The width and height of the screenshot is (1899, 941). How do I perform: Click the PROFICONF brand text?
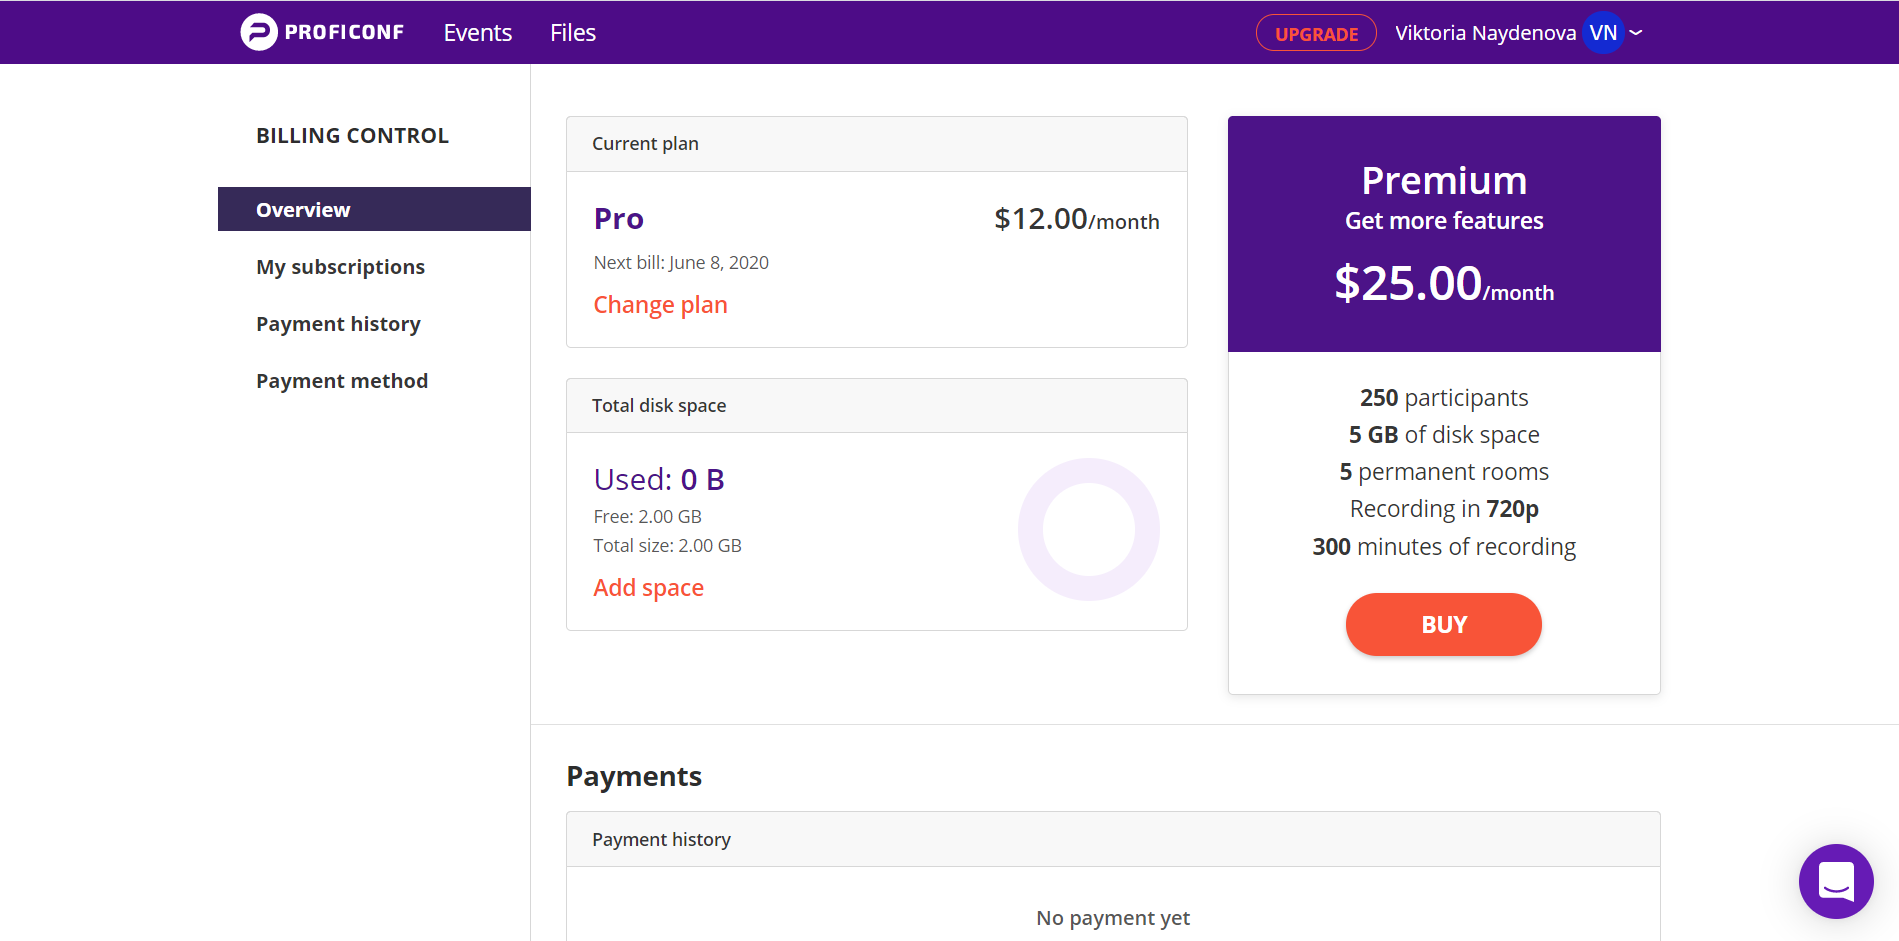(344, 32)
